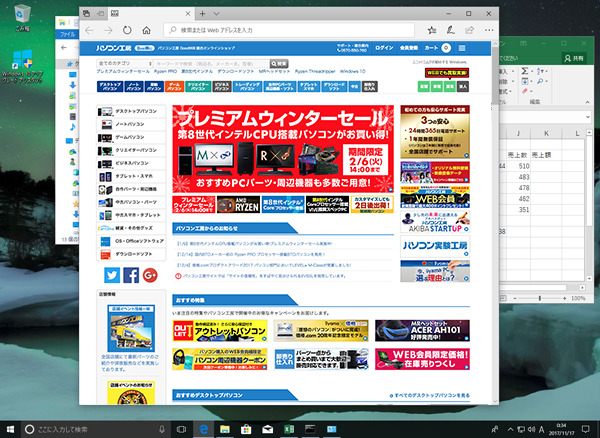Open Edge's web notes pen icon
The width and height of the screenshot is (600, 438).
pyautogui.click(x=451, y=30)
